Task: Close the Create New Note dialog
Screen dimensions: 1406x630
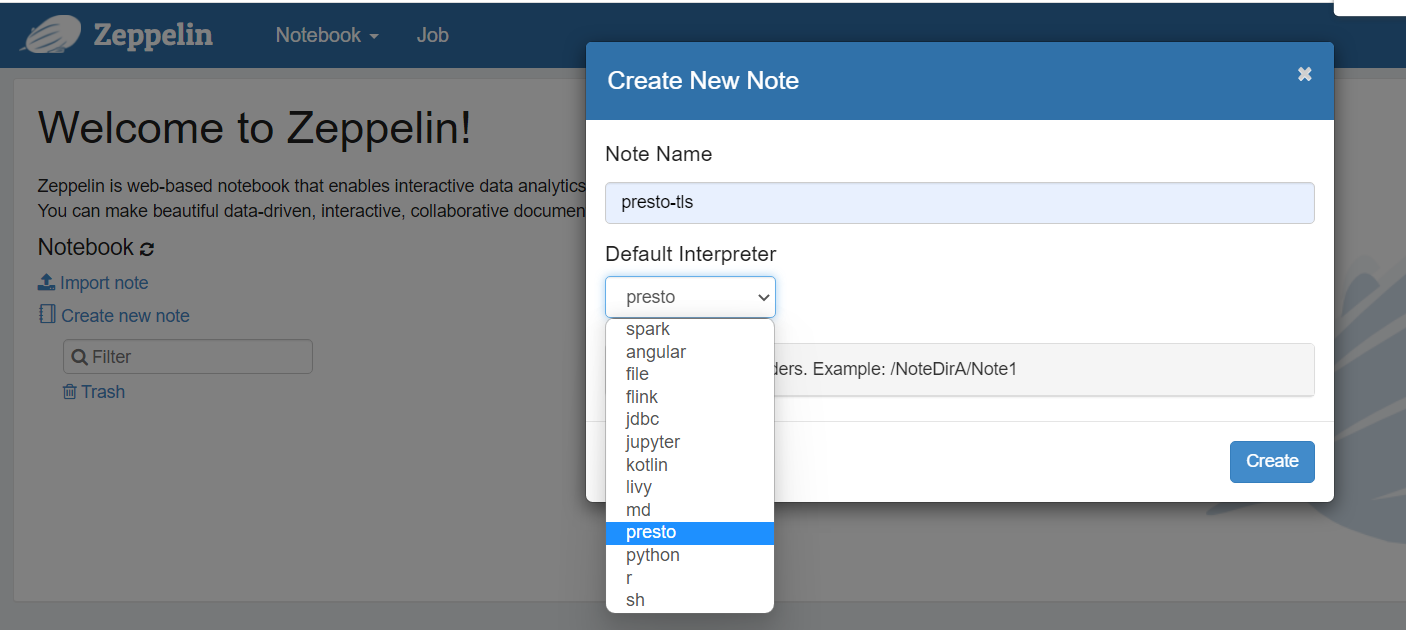Action: (x=1304, y=74)
